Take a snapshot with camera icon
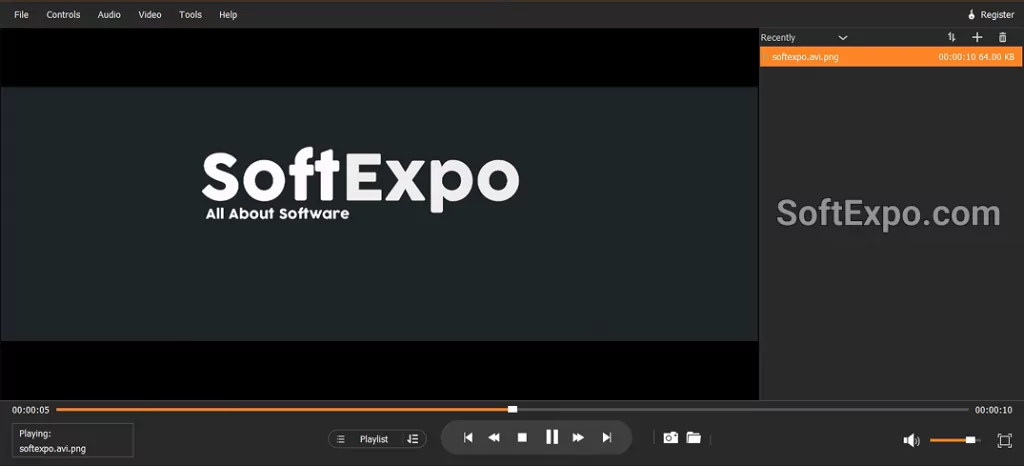 (671, 438)
